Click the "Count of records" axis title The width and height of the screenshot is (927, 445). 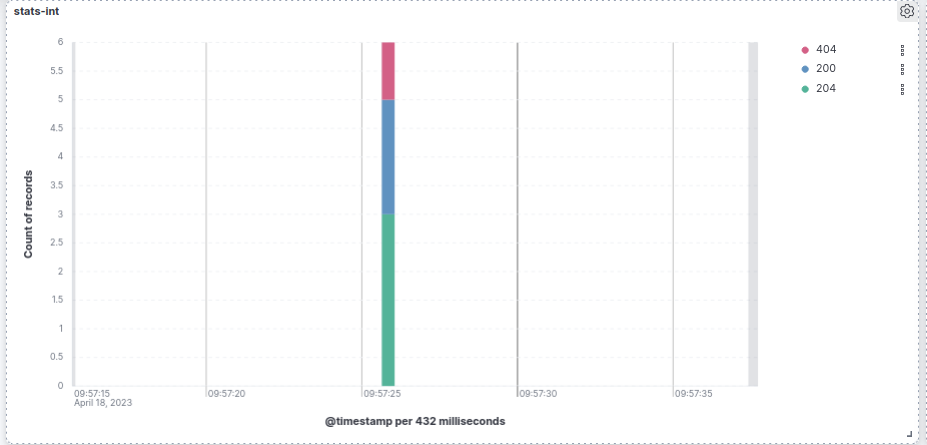[x=28, y=213]
